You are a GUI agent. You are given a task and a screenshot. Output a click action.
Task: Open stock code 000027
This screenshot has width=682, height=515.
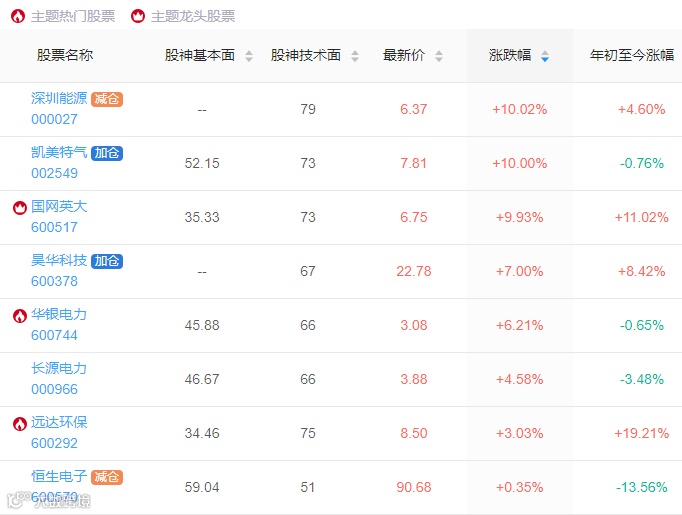(54, 119)
